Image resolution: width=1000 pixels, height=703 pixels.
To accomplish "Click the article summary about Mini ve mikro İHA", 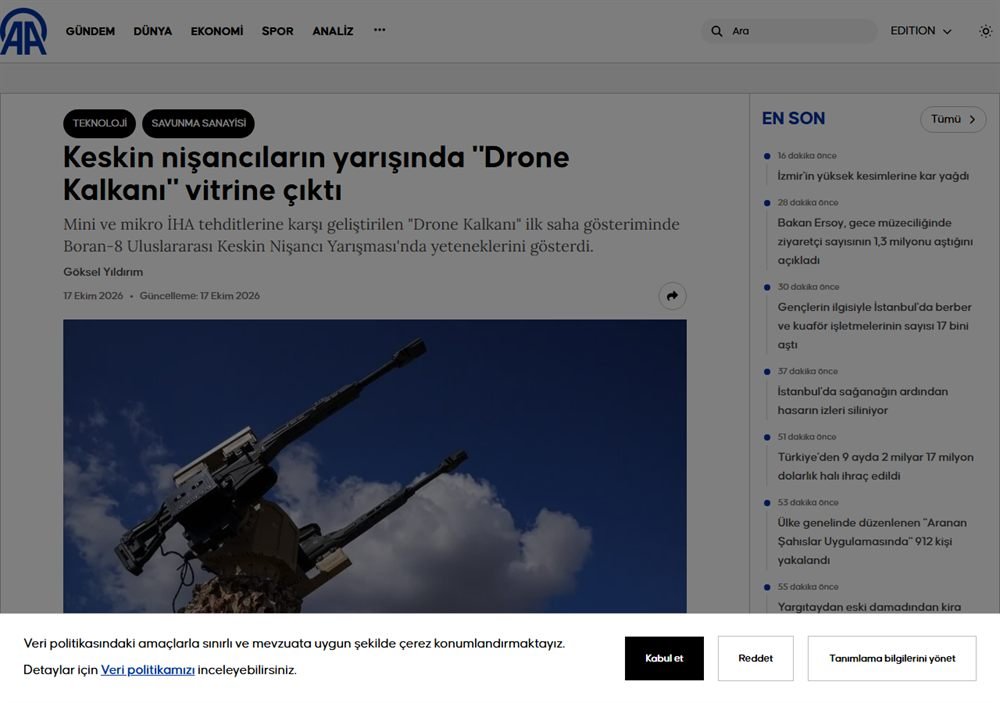I will (371, 235).
